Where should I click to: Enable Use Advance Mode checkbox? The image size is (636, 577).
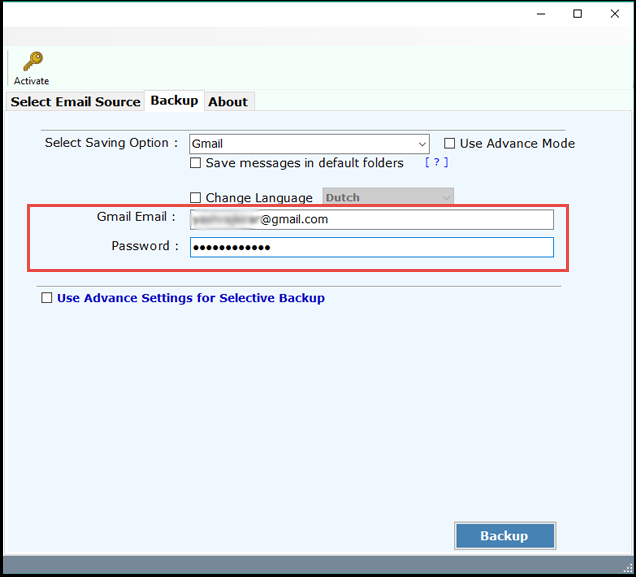450,144
